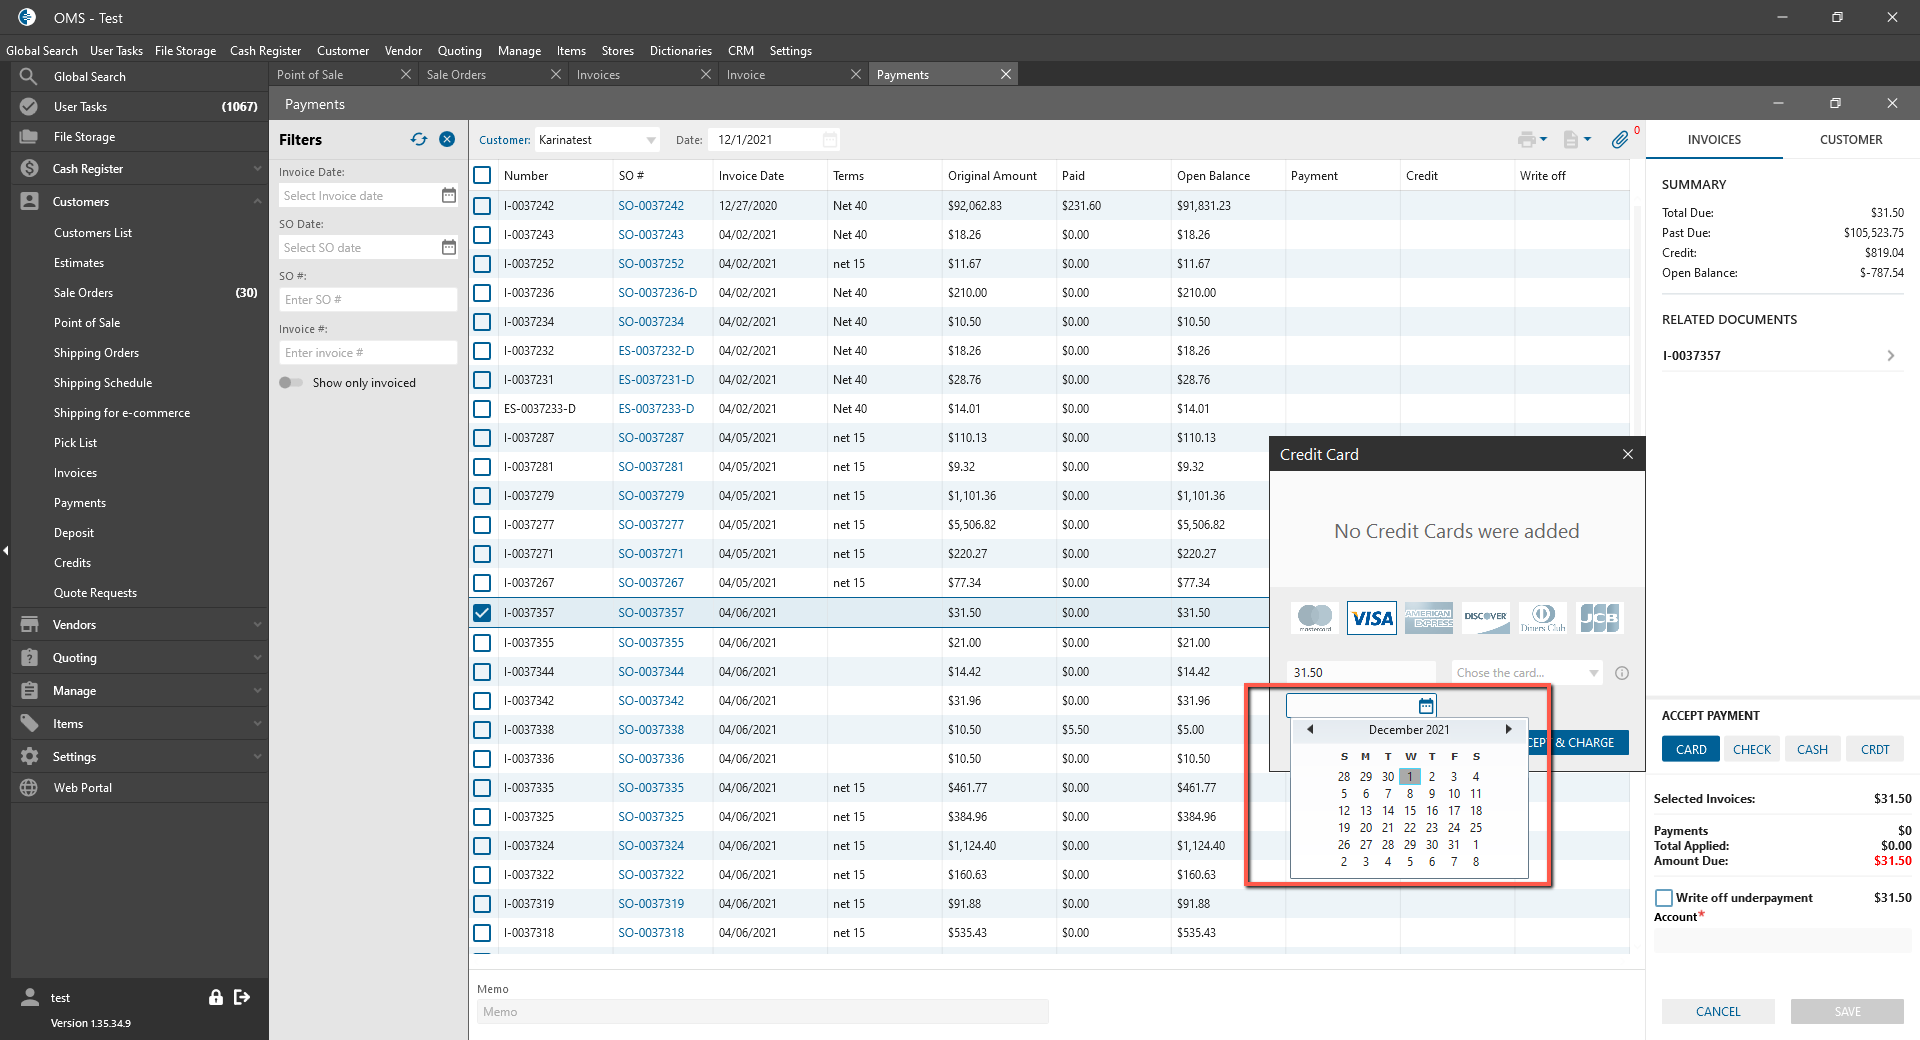This screenshot has height=1040, width=1920.
Task: Open related document I-0037357 chevron
Action: [1890, 355]
